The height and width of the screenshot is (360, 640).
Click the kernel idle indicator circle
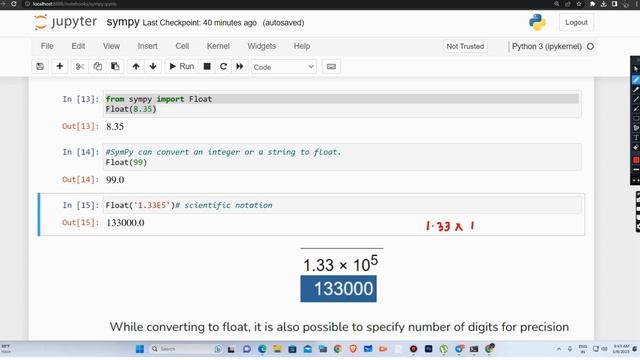pyautogui.click(x=590, y=47)
